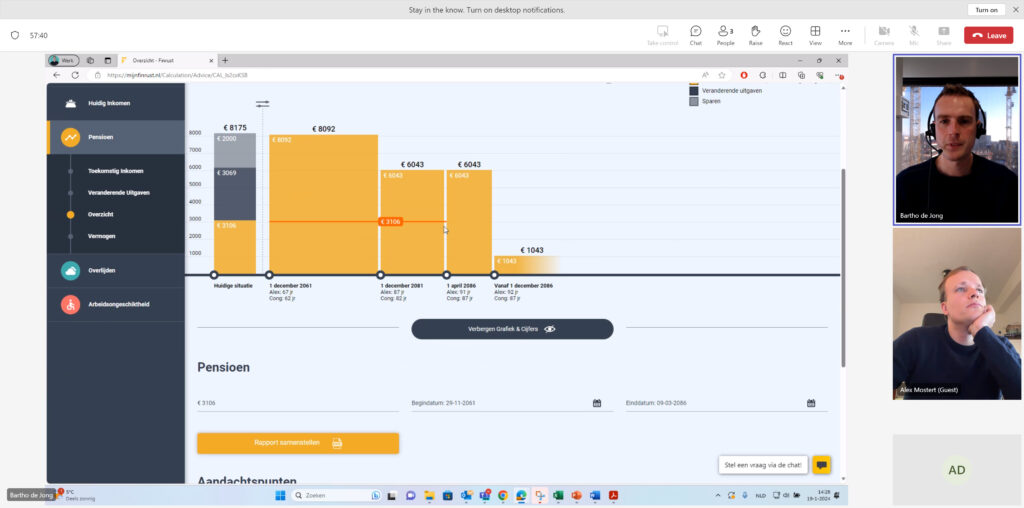Screen dimensions: 1024x508
Task: Toggle the microphone mute
Action: pos(914,34)
